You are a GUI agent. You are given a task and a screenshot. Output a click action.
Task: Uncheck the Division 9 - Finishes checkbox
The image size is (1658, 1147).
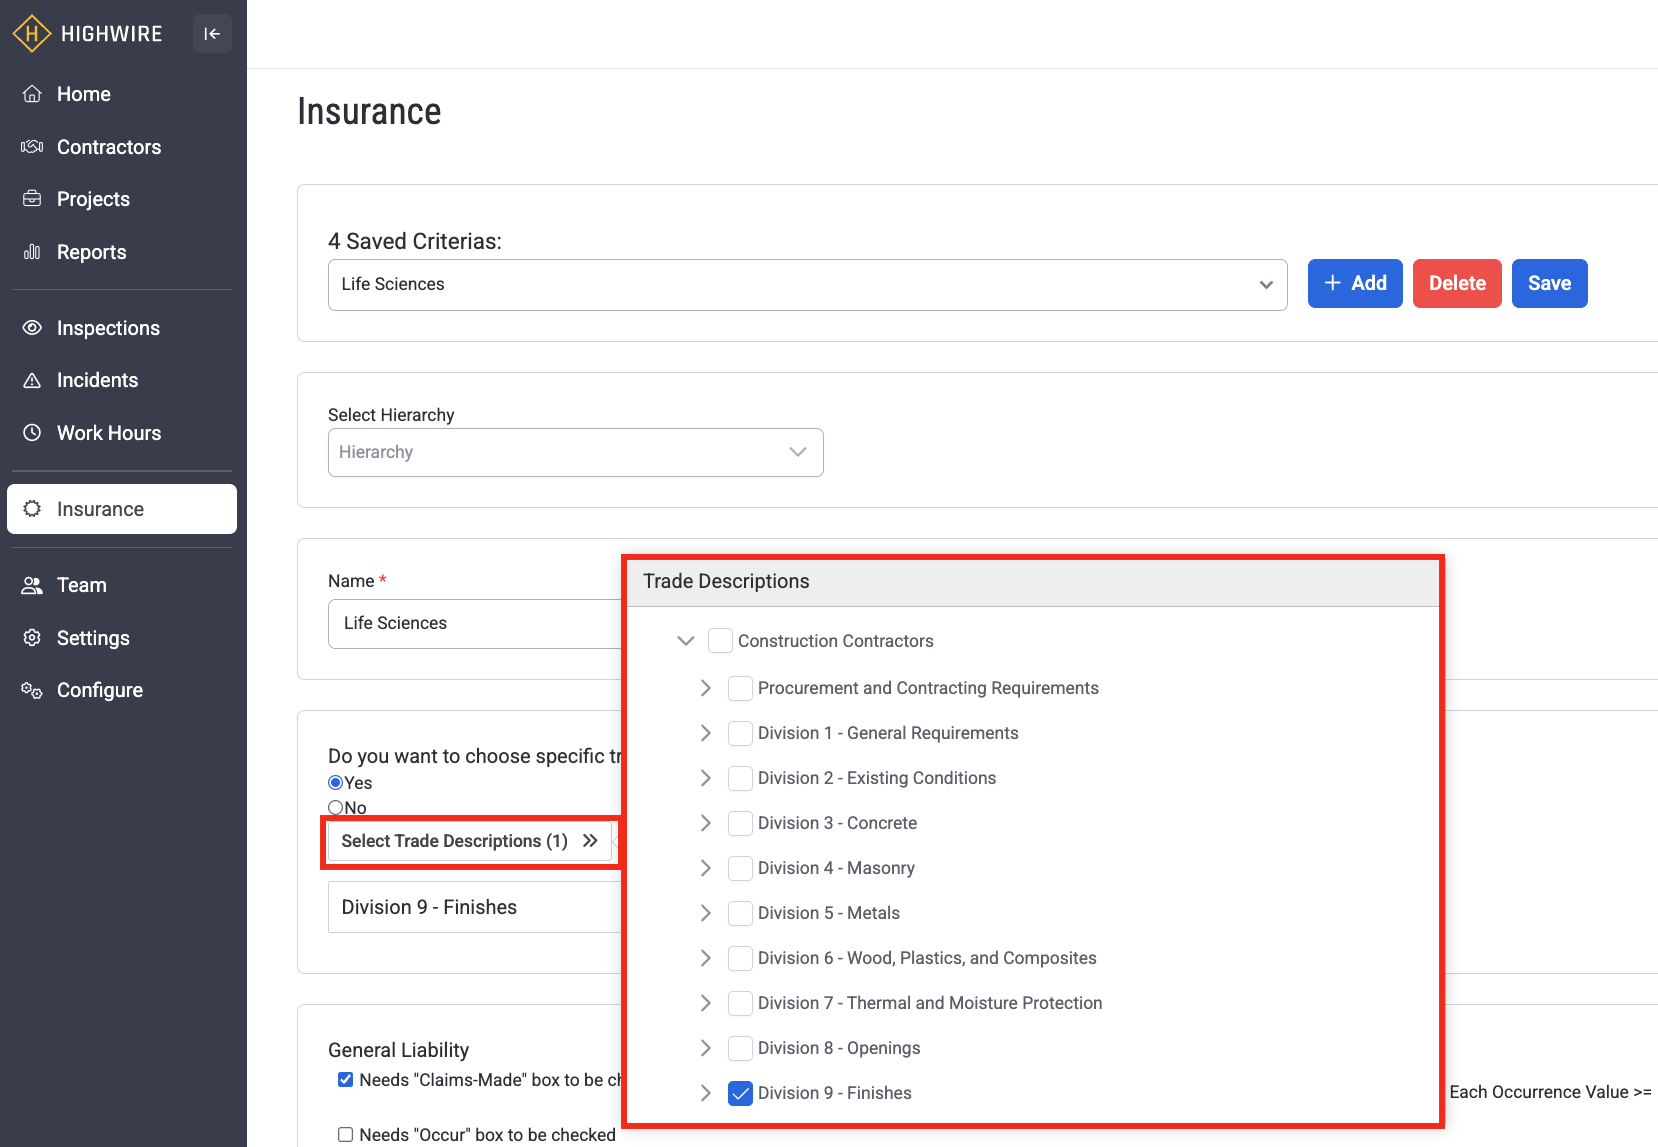740,1093
